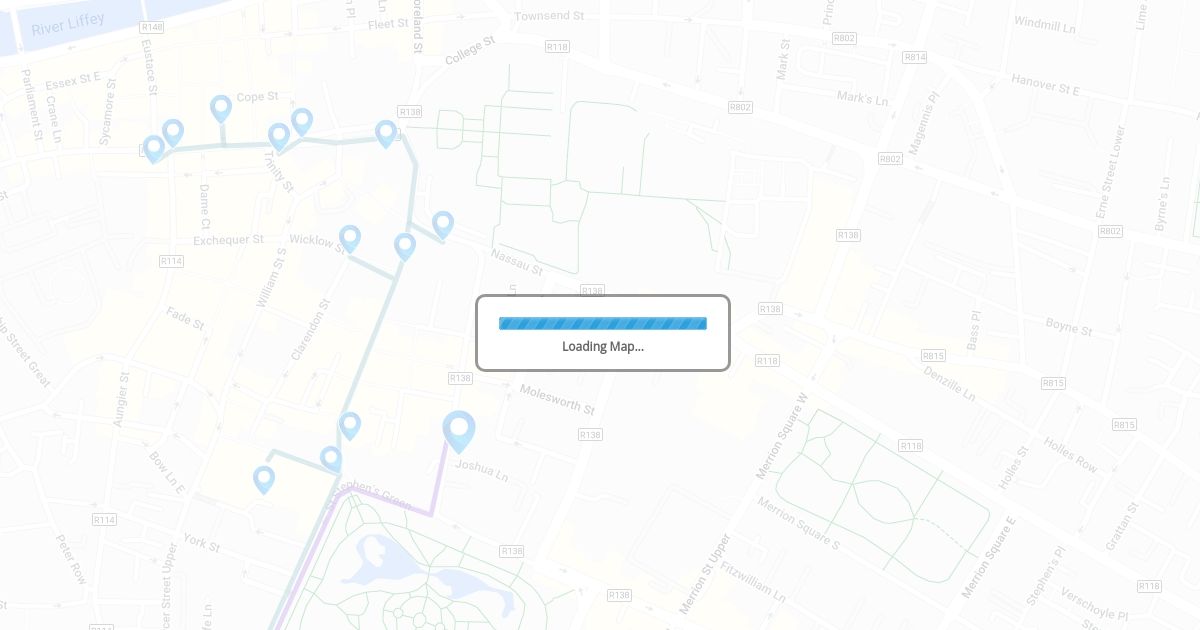
Task: Open the westernmost pin below Eustace St
Action: coord(154,149)
